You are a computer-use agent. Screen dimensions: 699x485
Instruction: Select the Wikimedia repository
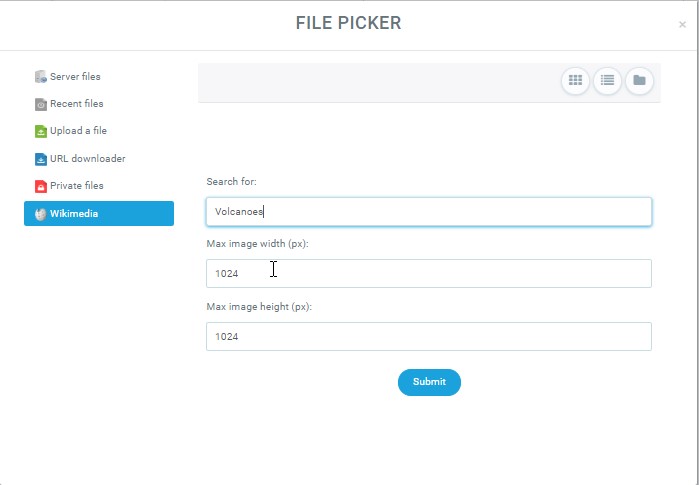tap(99, 213)
